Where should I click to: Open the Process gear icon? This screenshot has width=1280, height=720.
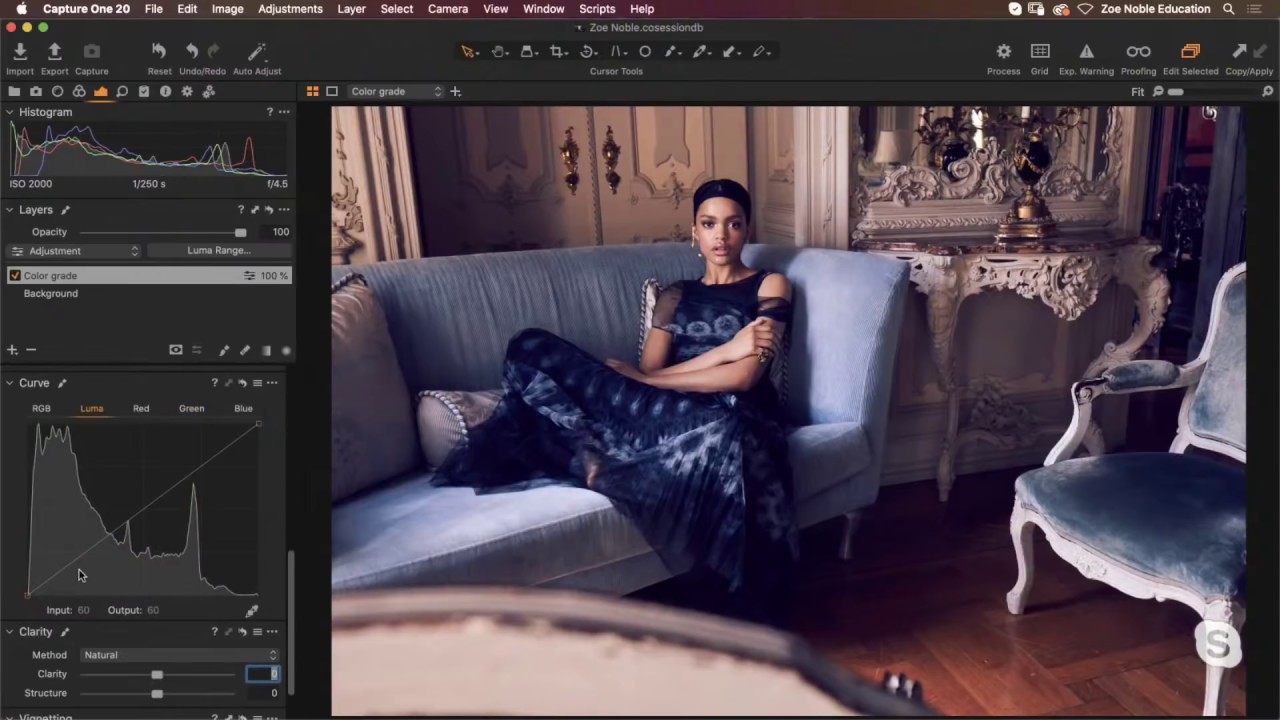click(x=1003, y=51)
